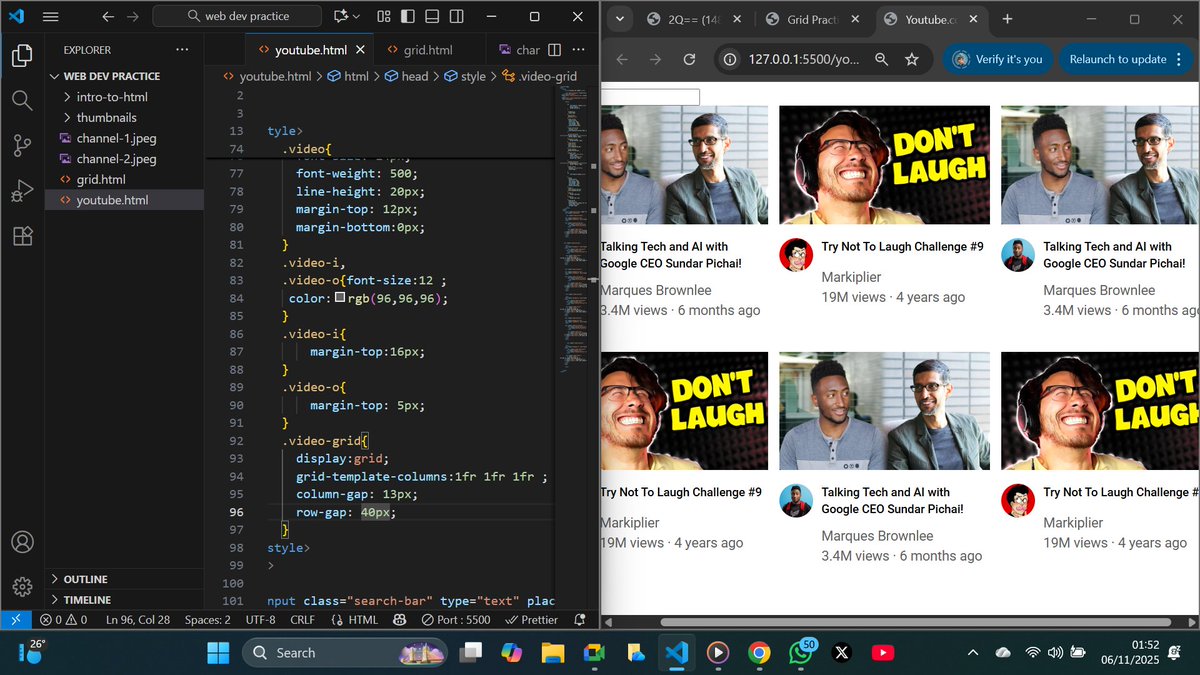Open grid.html in the file explorer
This screenshot has width=1200, height=675.
click(x=101, y=179)
